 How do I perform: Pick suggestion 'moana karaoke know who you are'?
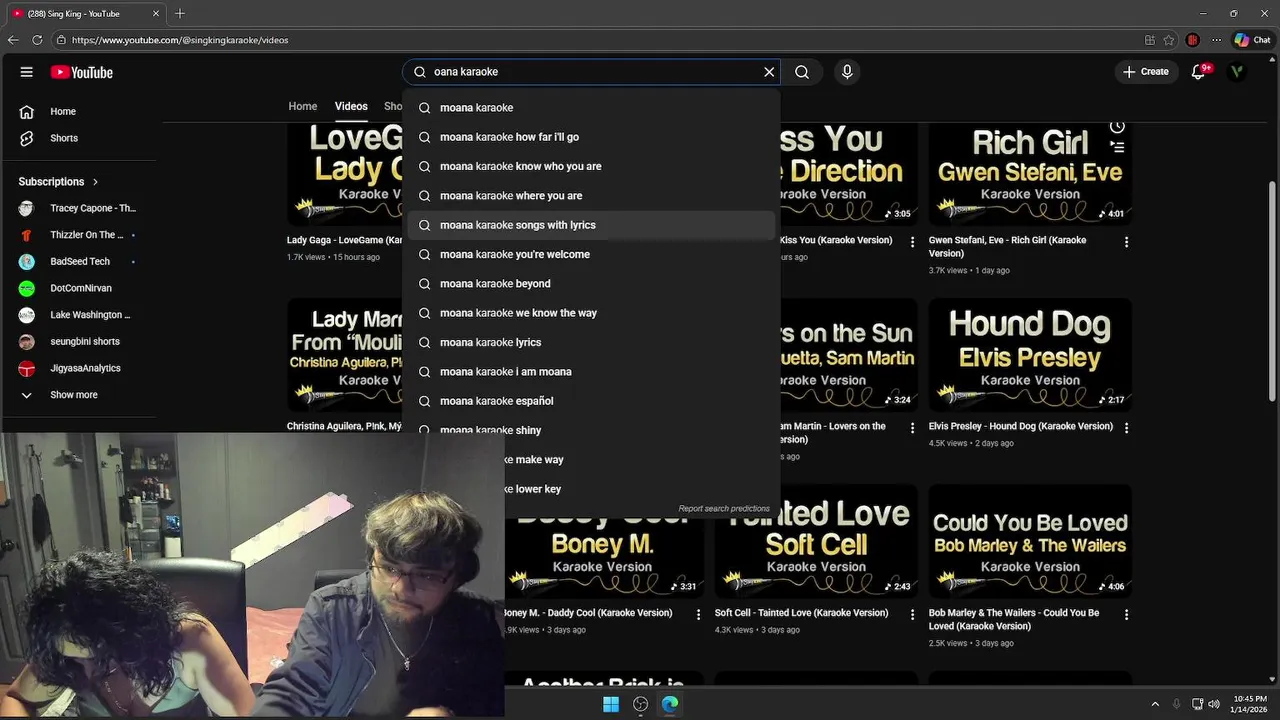[x=591, y=166]
